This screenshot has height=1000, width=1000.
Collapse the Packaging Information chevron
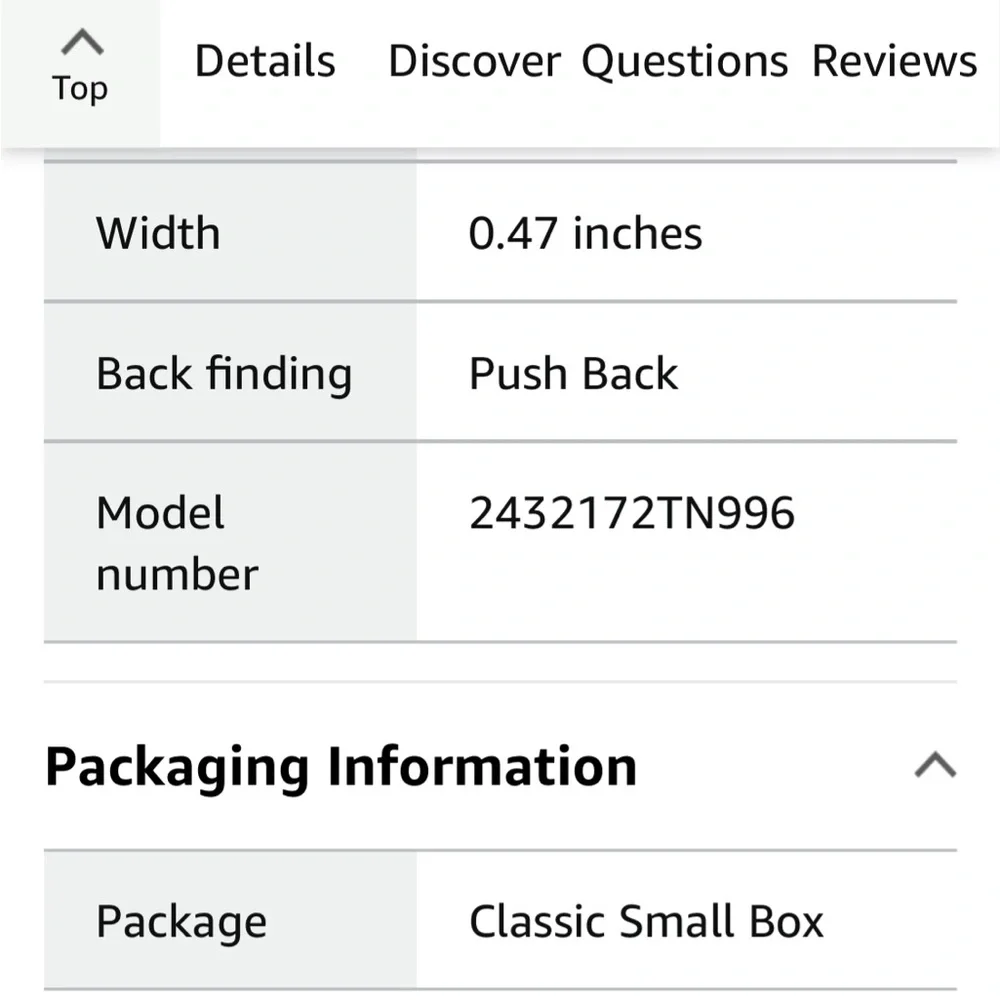pyautogui.click(x=935, y=765)
